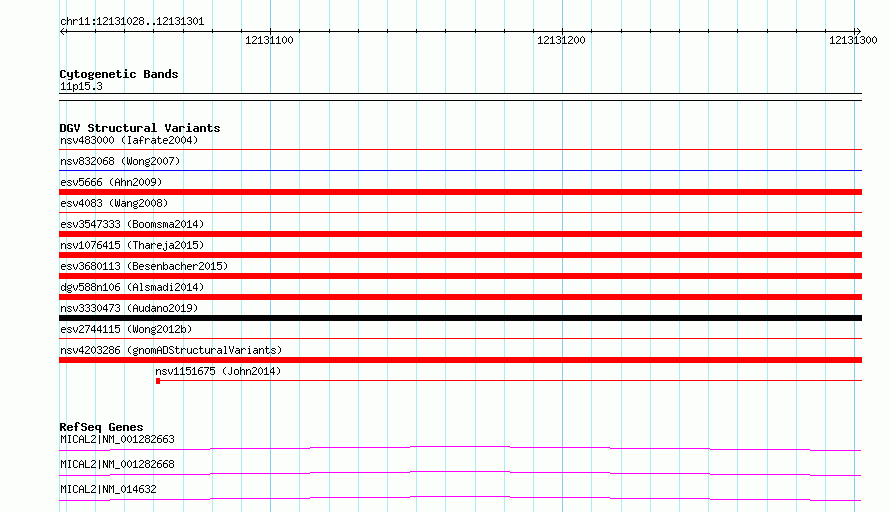
Task: Click the thick red bar under nsv1076415
Action: 460,255
